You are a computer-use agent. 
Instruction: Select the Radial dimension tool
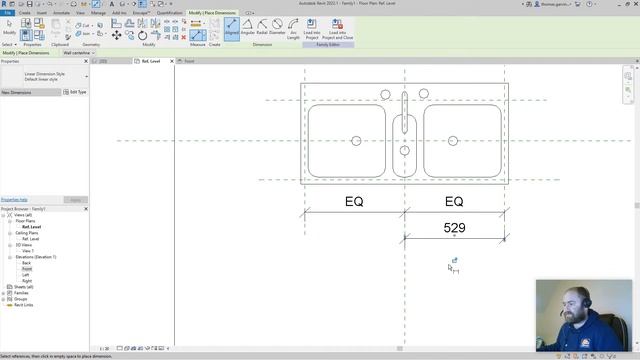click(x=262, y=27)
